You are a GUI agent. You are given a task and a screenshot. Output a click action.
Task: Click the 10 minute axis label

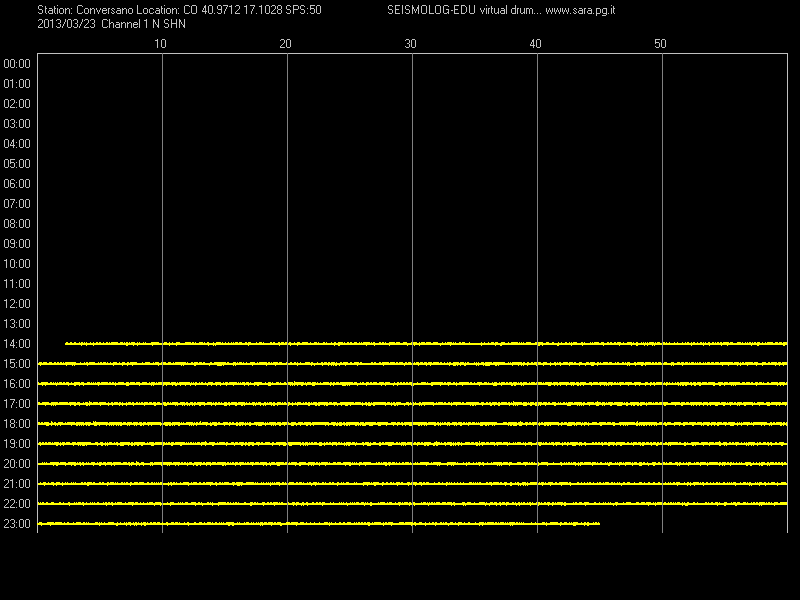(160, 44)
